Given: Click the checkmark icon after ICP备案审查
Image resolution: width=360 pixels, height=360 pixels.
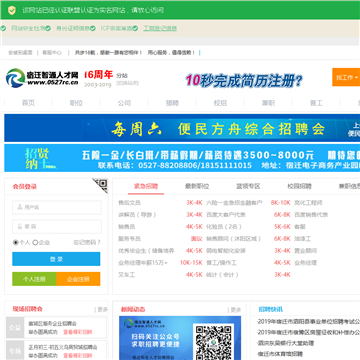Looking at the screenshot, I should pos(135,28).
